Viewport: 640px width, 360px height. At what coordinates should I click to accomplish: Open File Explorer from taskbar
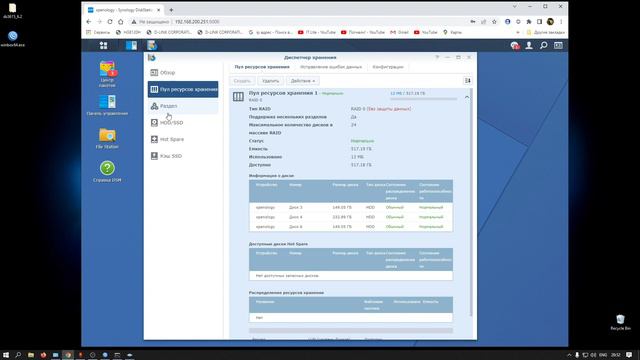(x=31, y=355)
